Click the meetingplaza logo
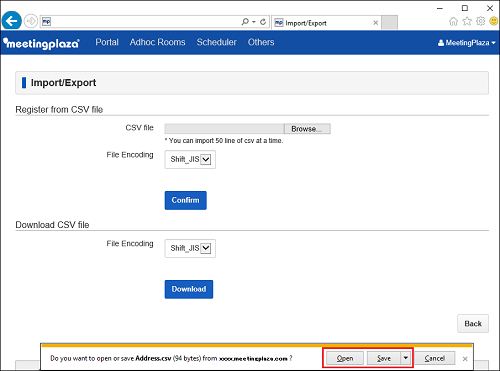500x371 pixels. click(41, 43)
